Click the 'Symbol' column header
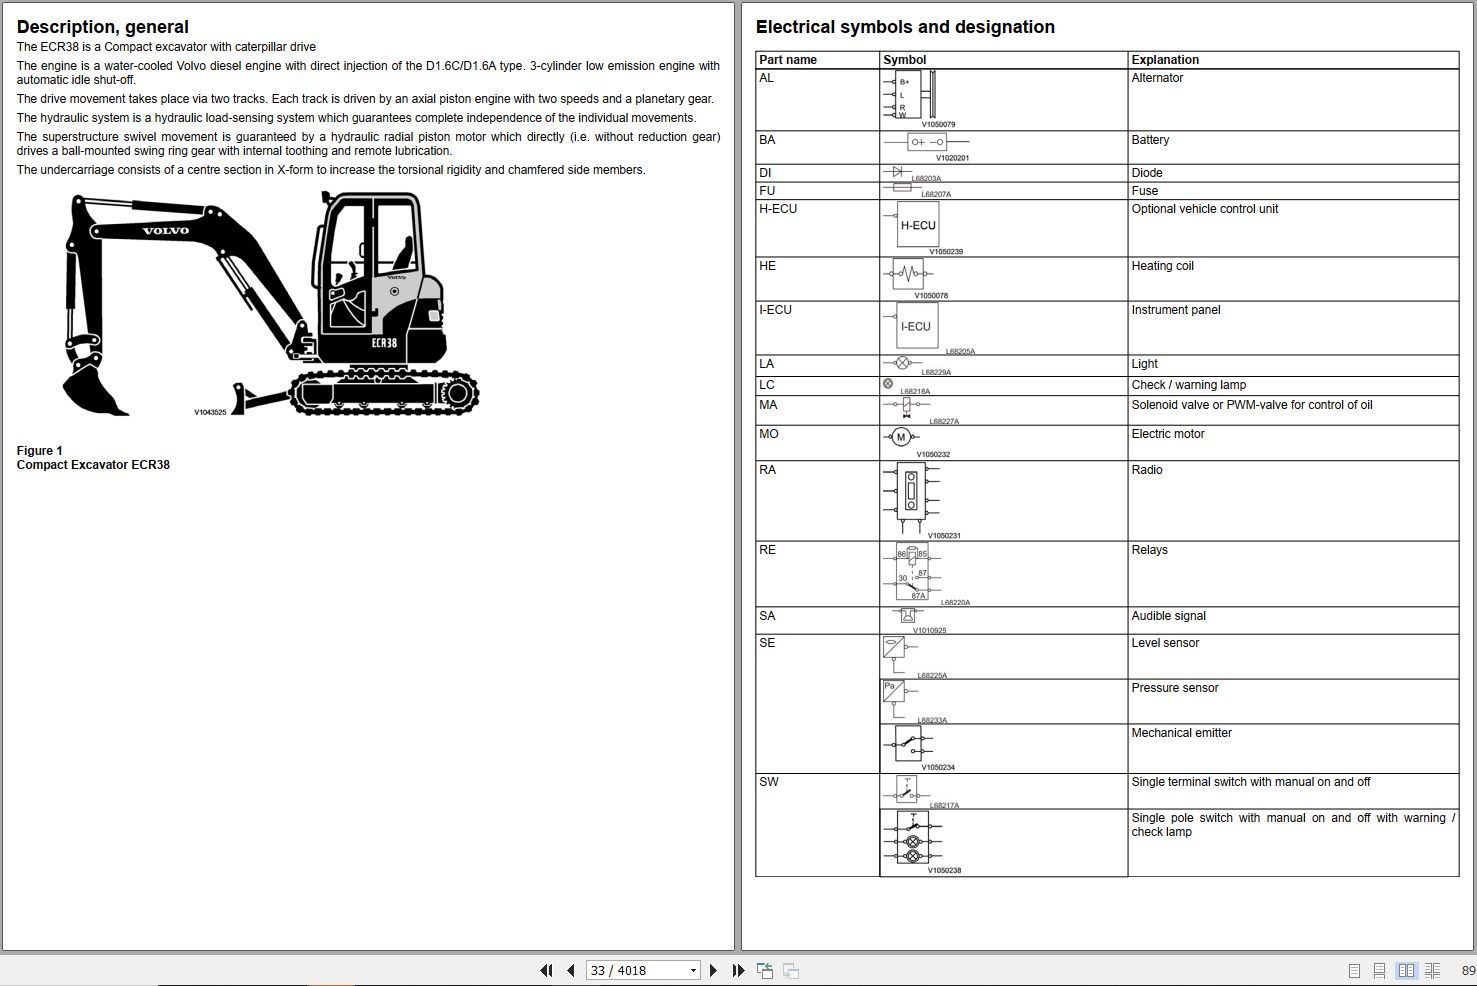Image resolution: width=1477 pixels, height=986 pixels. coord(905,60)
